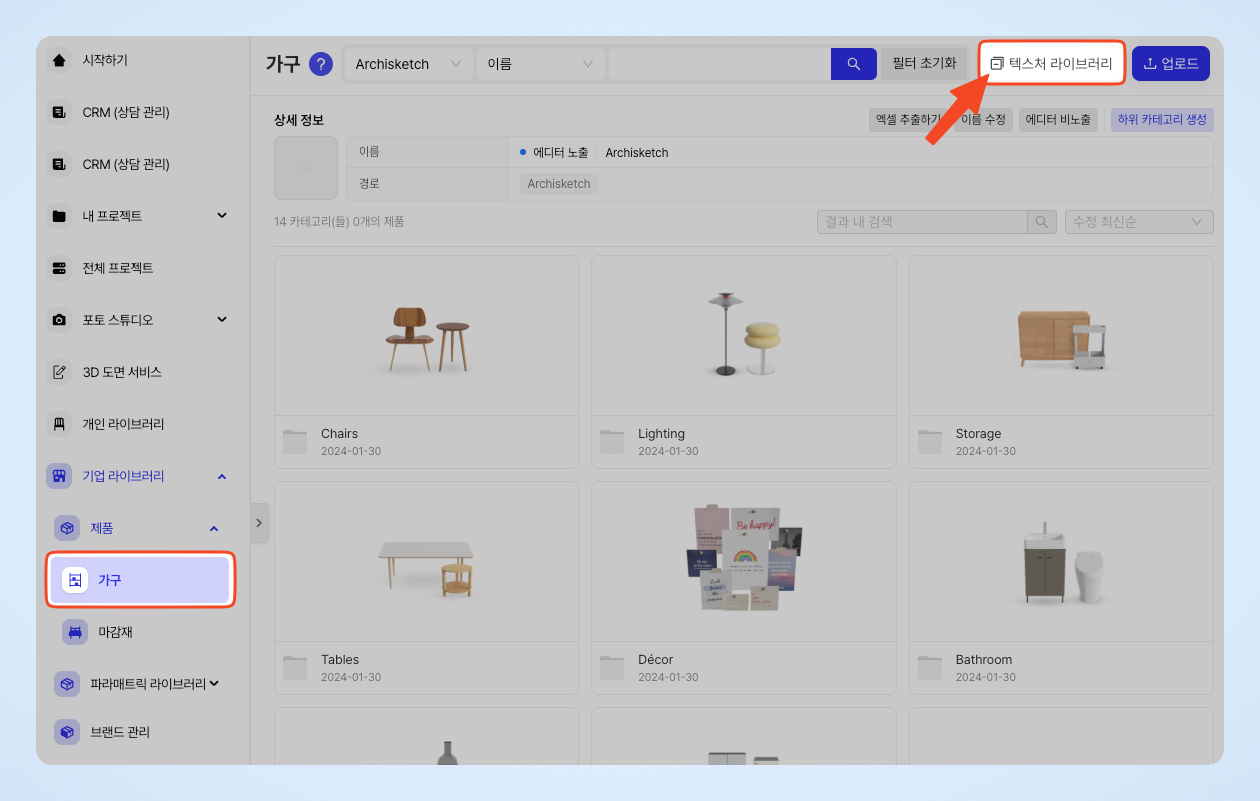Open the Lighting category thumbnail

coord(743,336)
